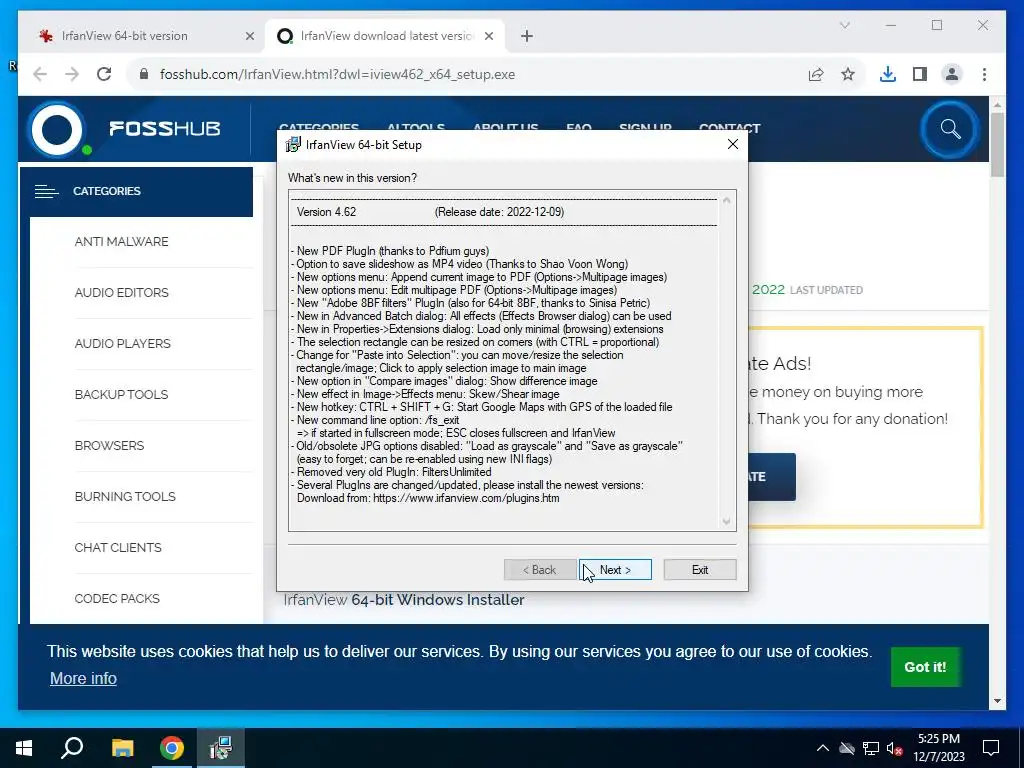Click the FossHub logo
This screenshot has height=768, width=1024.
(x=125, y=129)
